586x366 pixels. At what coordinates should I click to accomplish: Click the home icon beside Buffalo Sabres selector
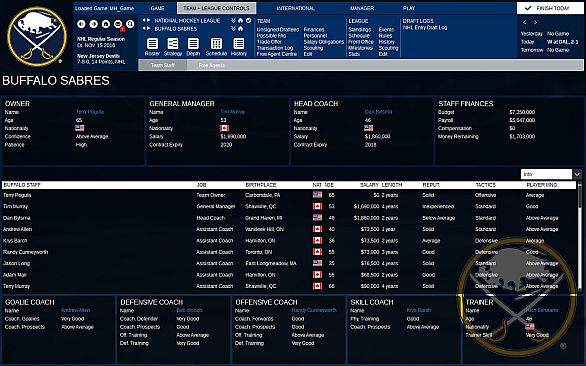[240, 29]
